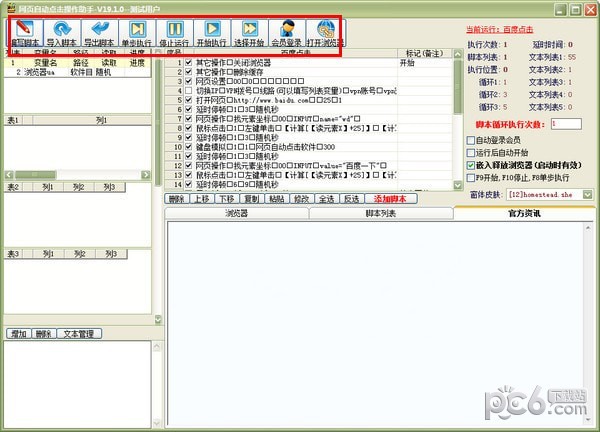Click the 复制 copy button
This screenshot has width=600, height=432.
coord(251,199)
